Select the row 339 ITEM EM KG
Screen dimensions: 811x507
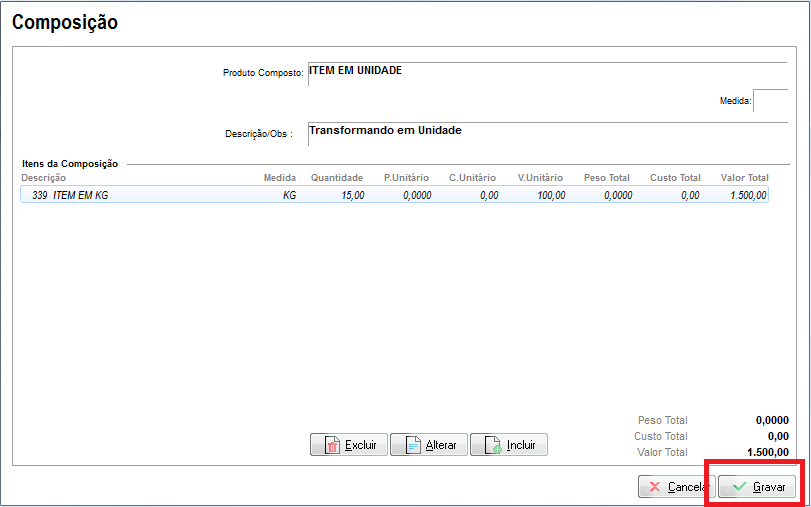(x=81, y=196)
